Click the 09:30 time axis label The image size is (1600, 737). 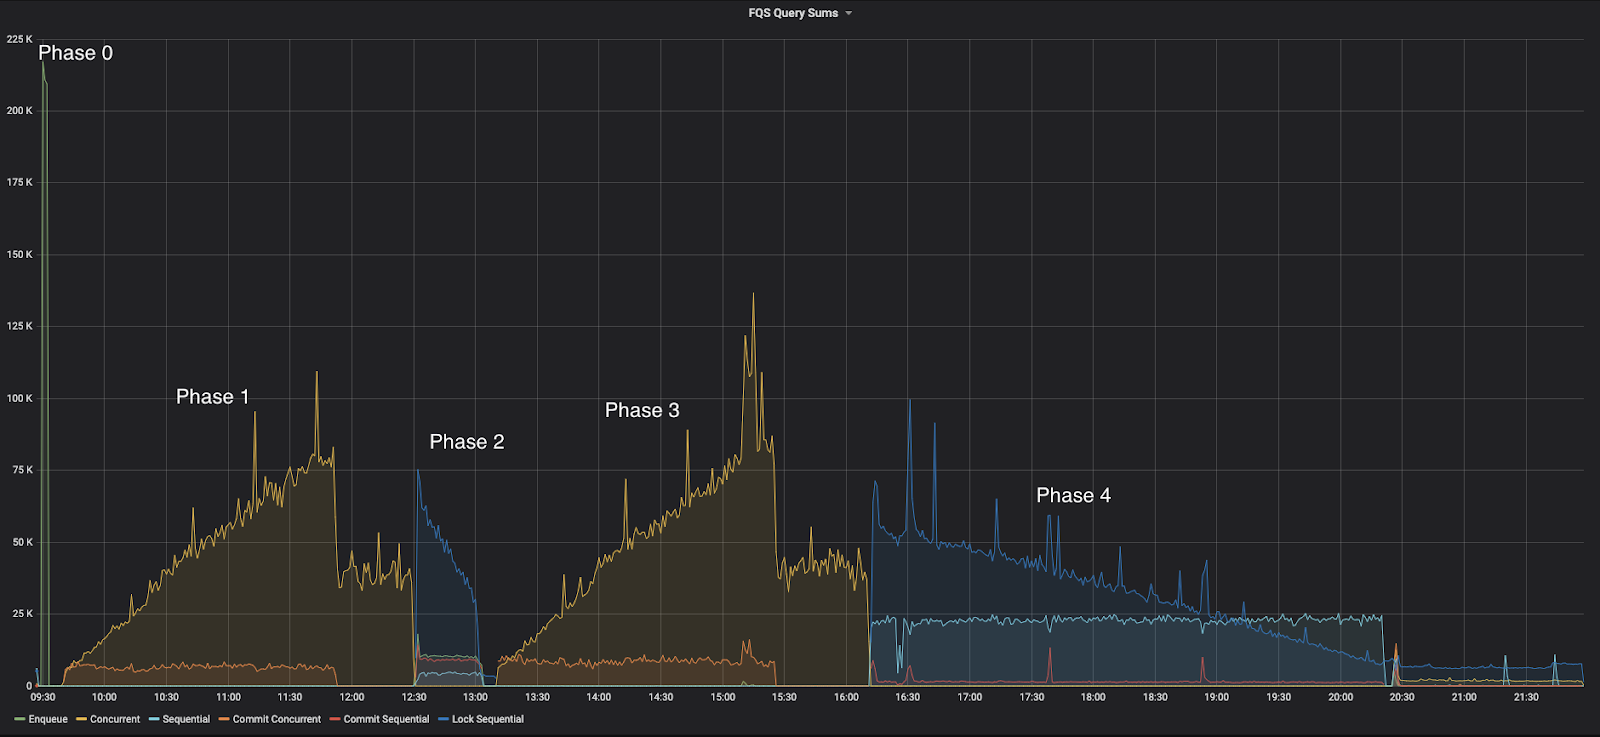(43, 697)
